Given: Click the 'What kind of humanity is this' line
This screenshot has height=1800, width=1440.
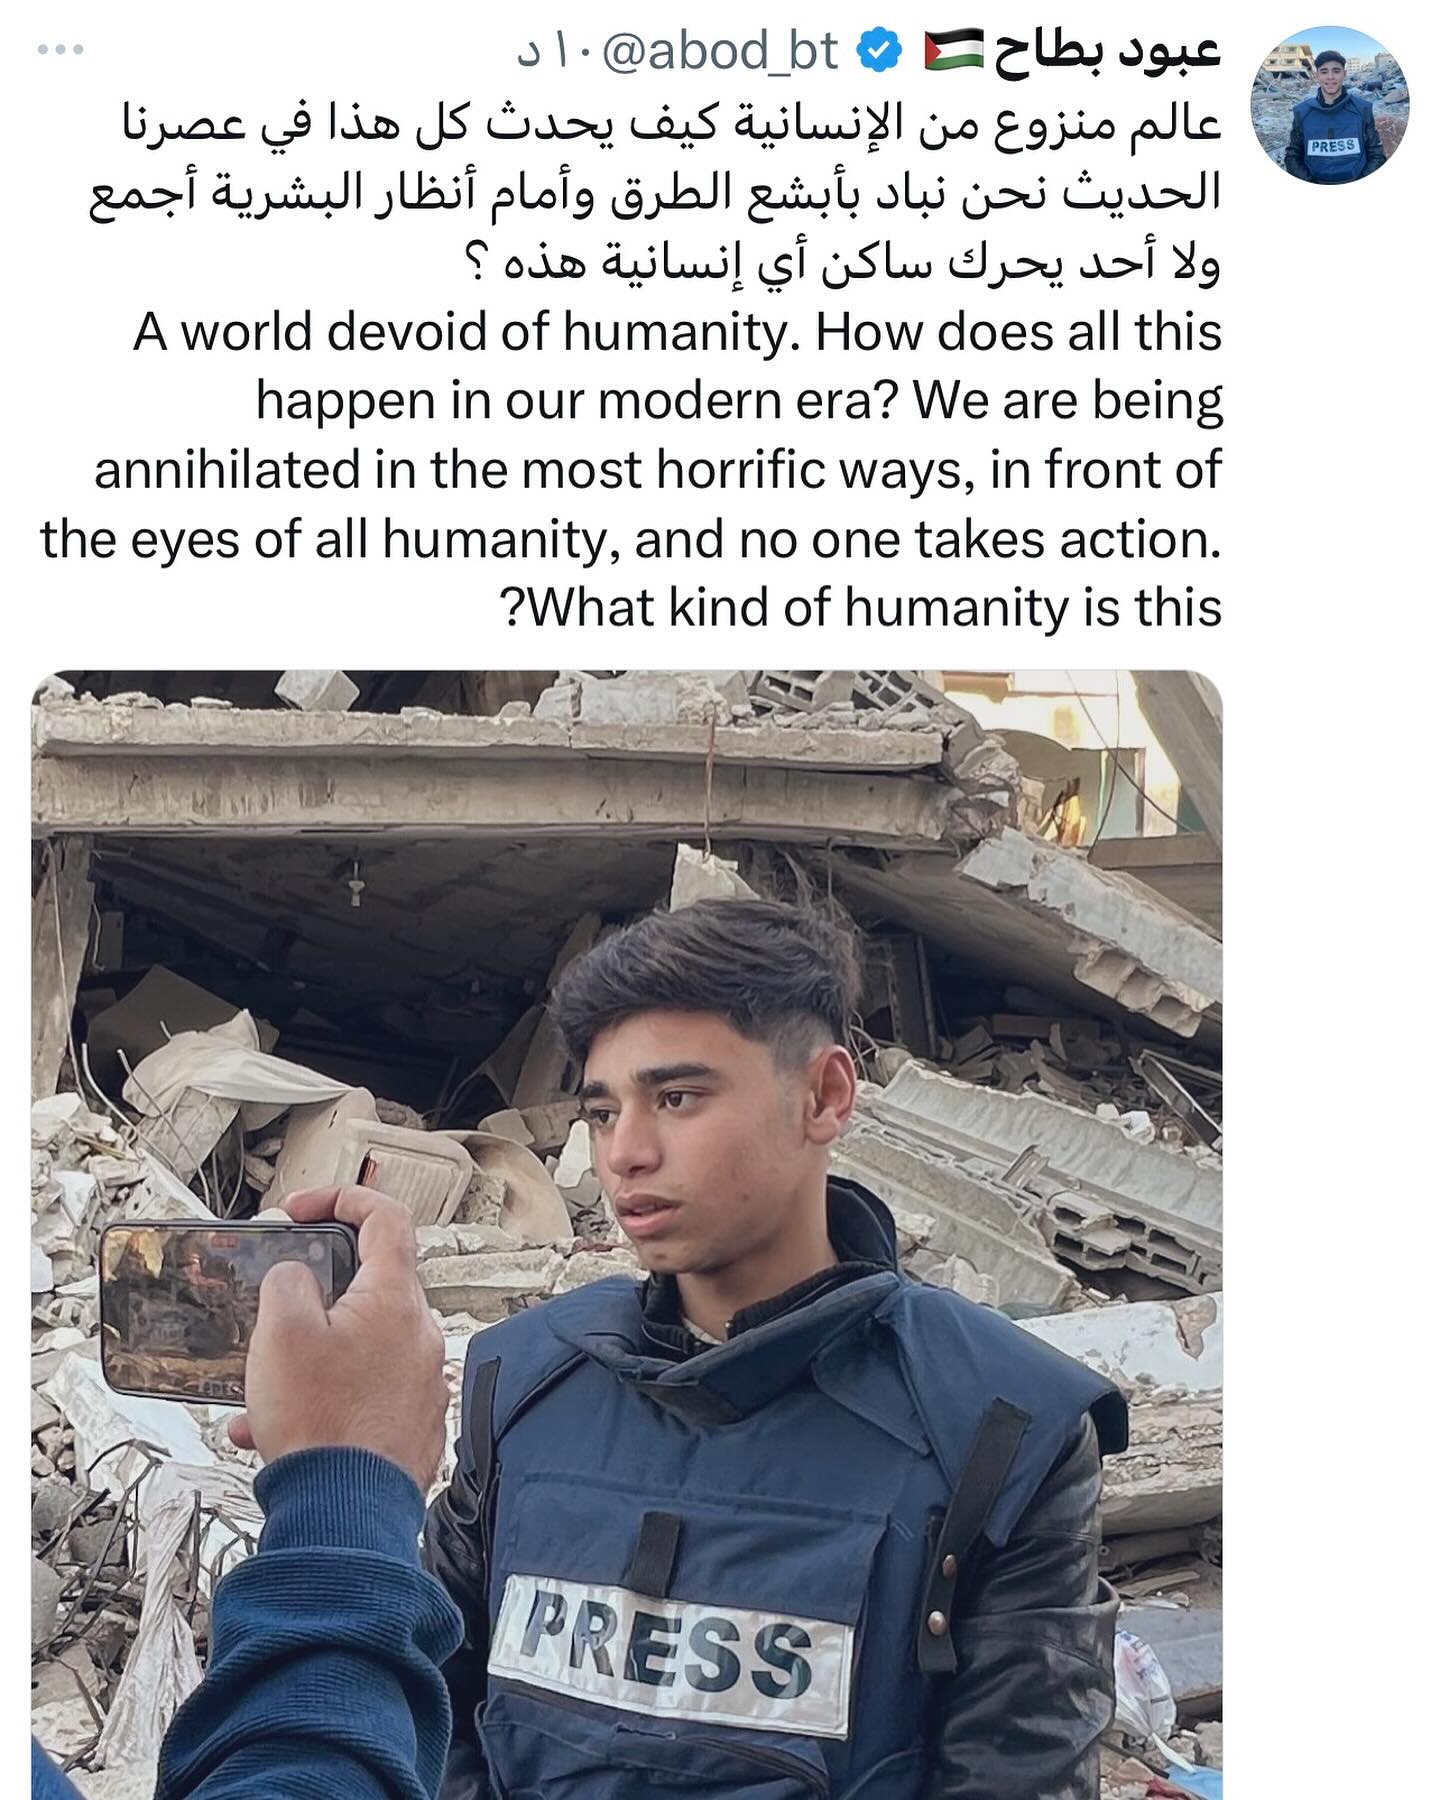Looking at the screenshot, I should pyautogui.click(x=861, y=608).
